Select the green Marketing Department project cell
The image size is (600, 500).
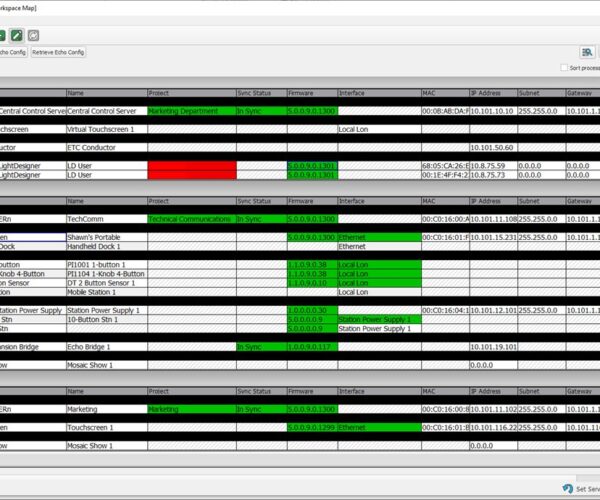(x=191, y=111)
